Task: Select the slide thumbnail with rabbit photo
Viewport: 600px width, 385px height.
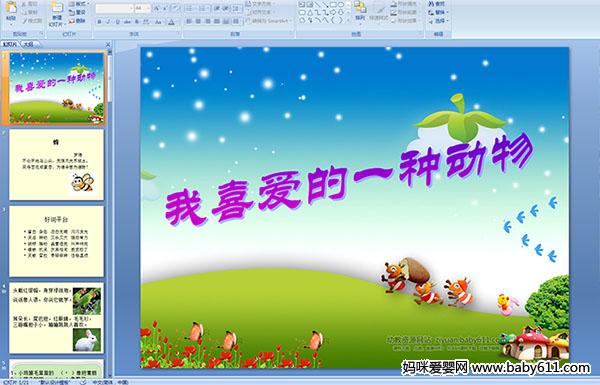Action: point(56,318)
